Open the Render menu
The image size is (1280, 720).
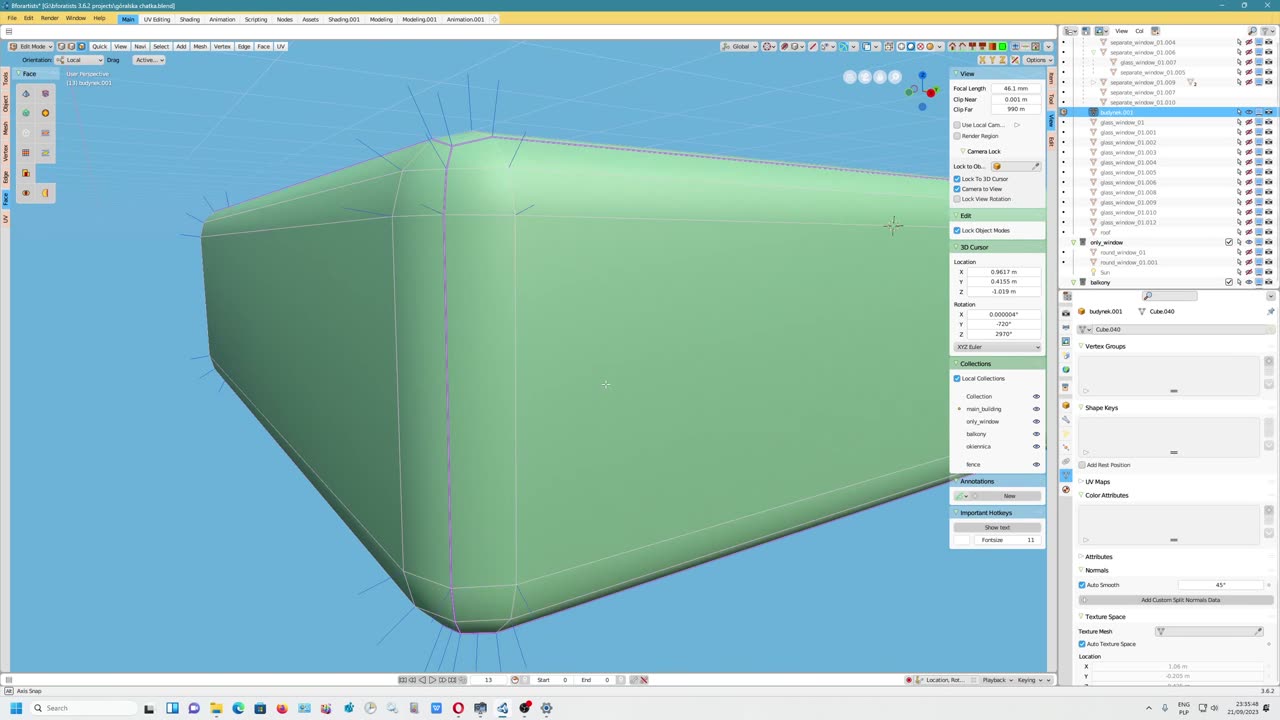pyautogui.click(x=49, y=19)
